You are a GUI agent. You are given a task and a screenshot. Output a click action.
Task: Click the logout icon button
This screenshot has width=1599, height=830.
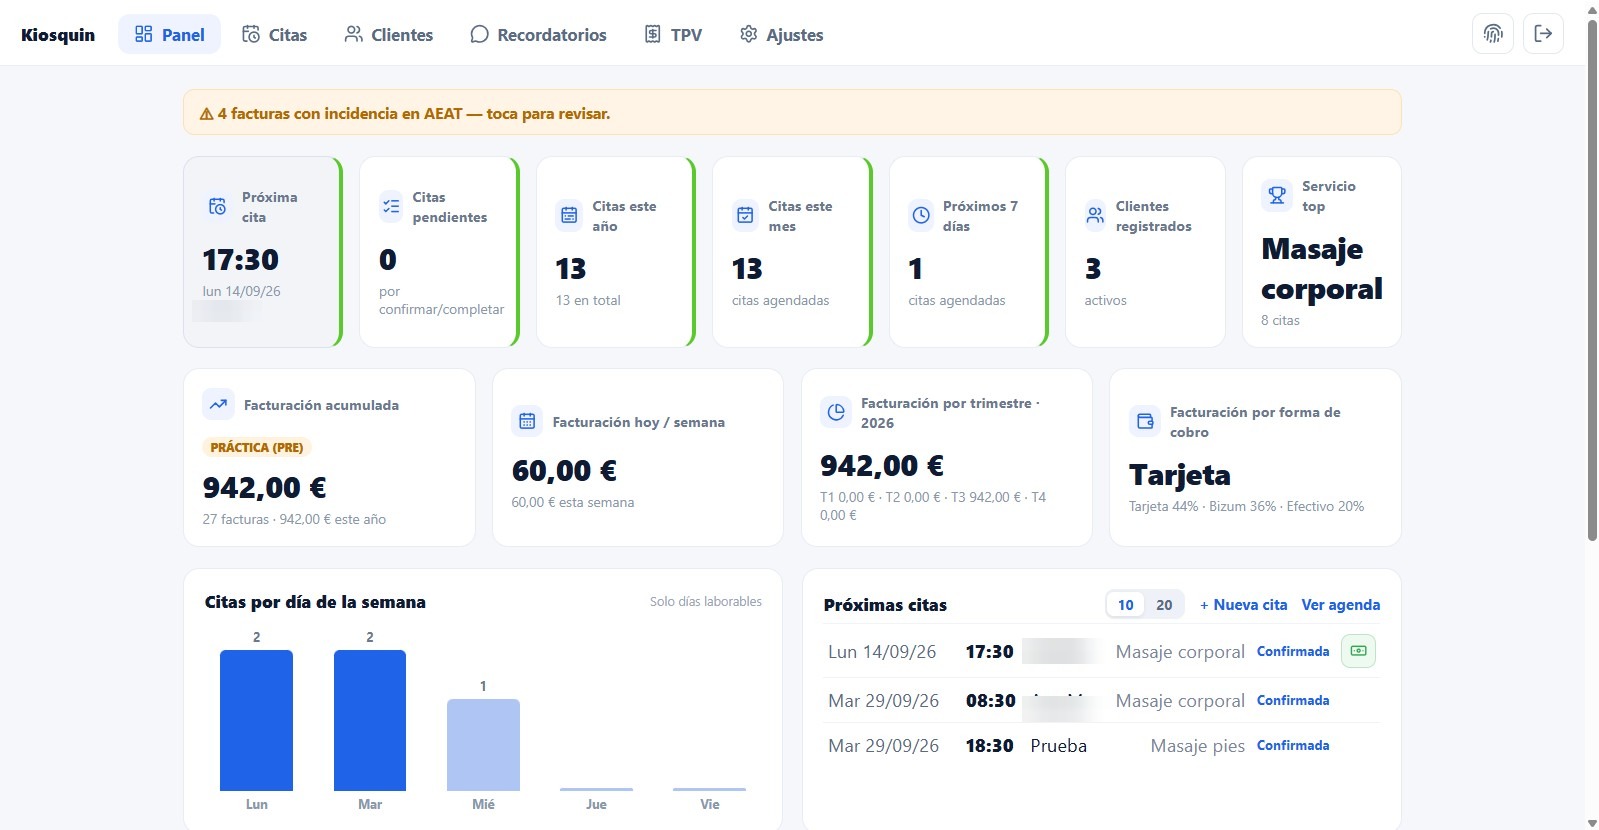(x=1543, y=34)
